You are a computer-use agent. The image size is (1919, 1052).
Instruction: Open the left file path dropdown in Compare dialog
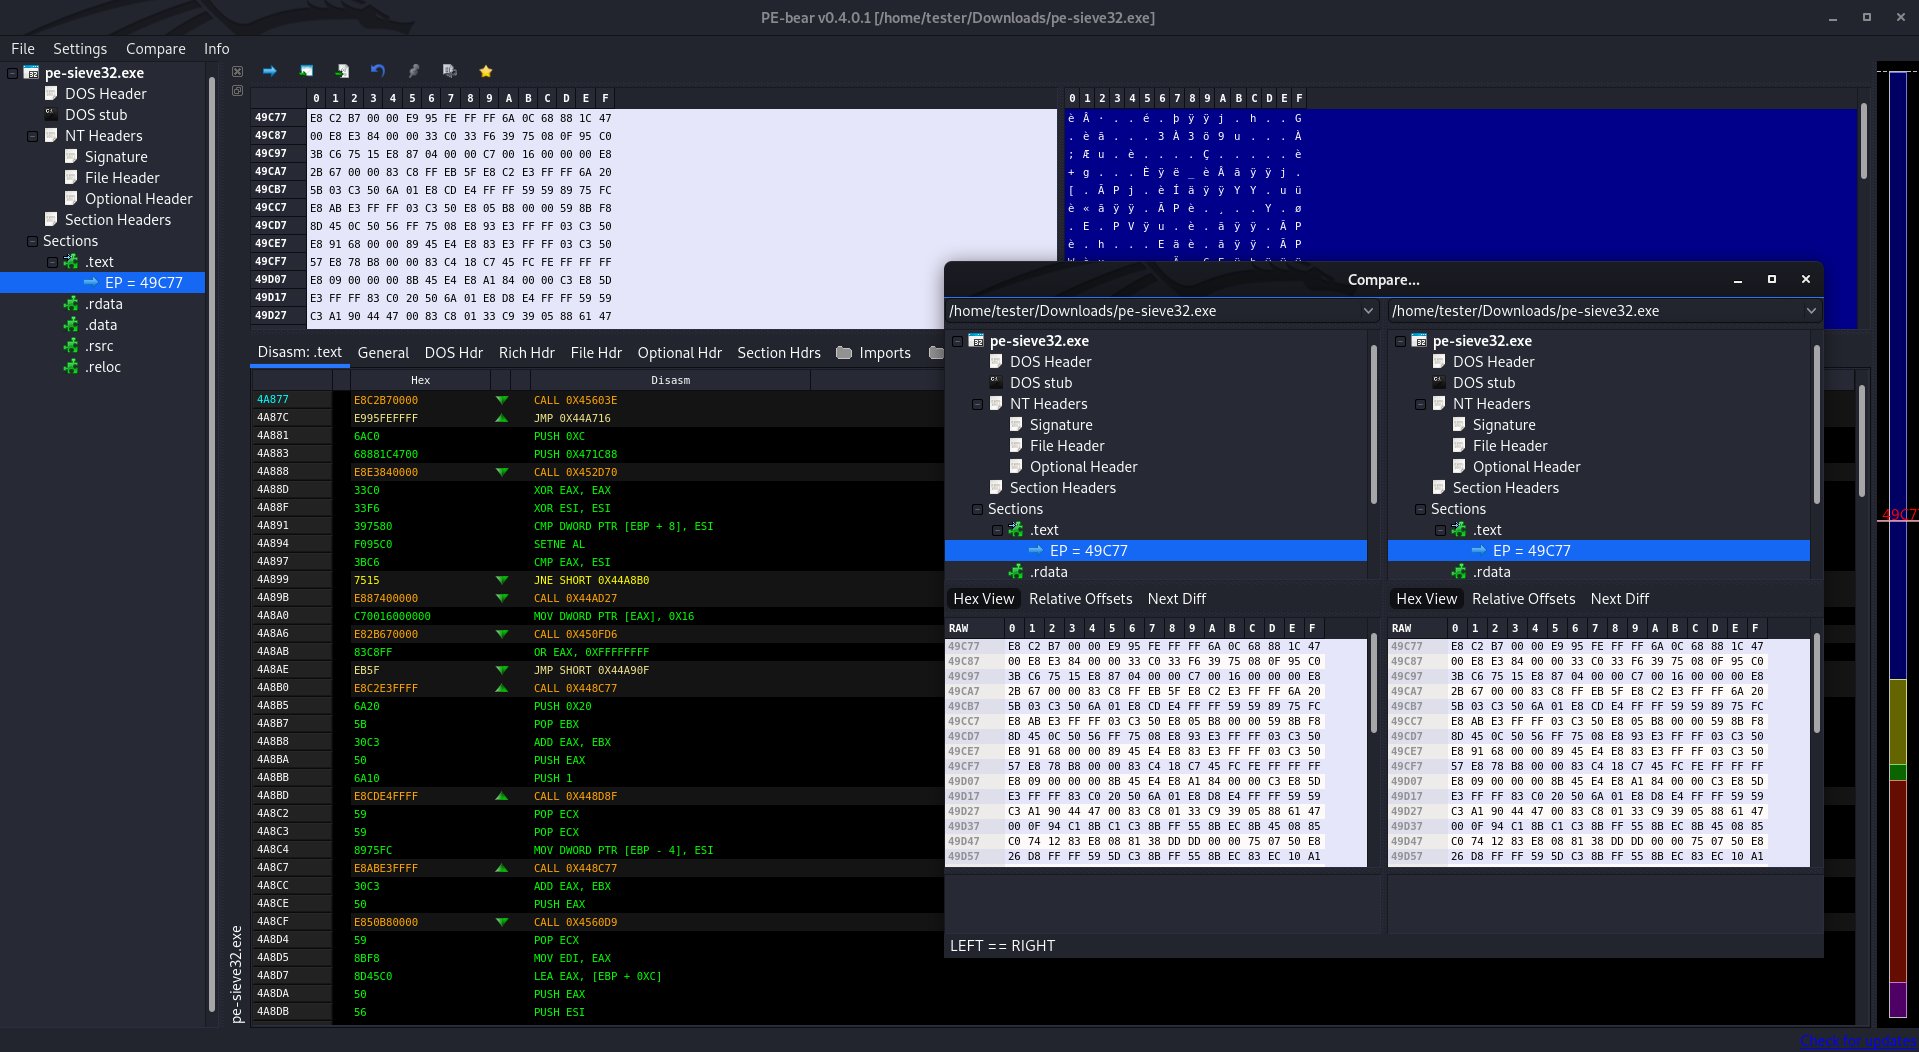coord(1368,311)
